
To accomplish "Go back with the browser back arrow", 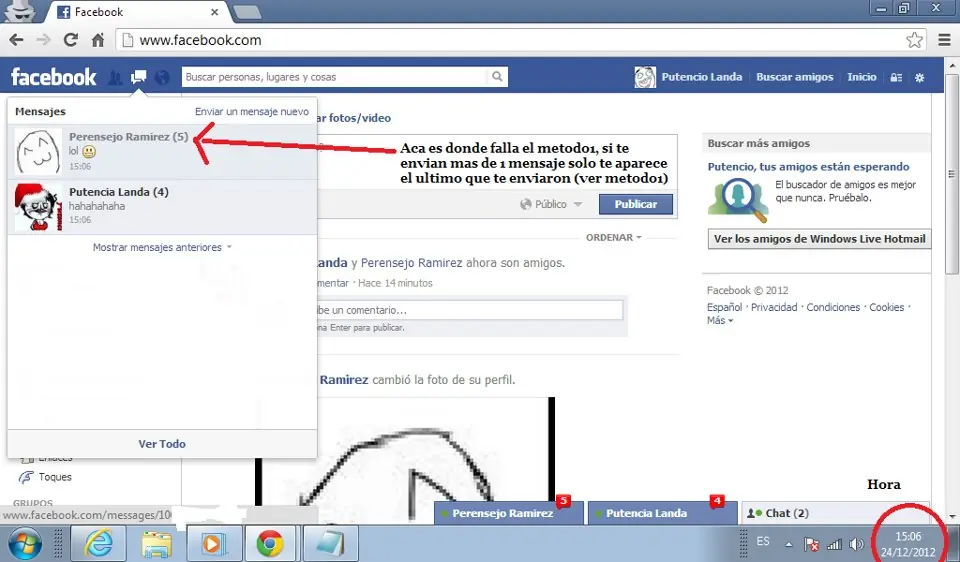I will tap(17, 40).
